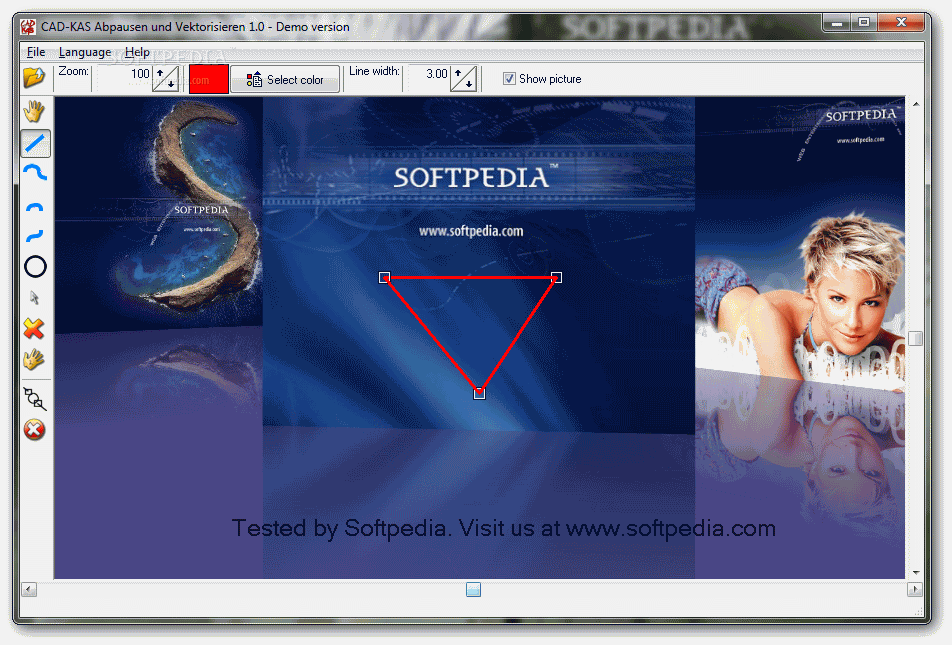The height and width of the screenshot is (645, 952).
Task: Select the gray arrow pointer tool
Action: coord(34,298)
